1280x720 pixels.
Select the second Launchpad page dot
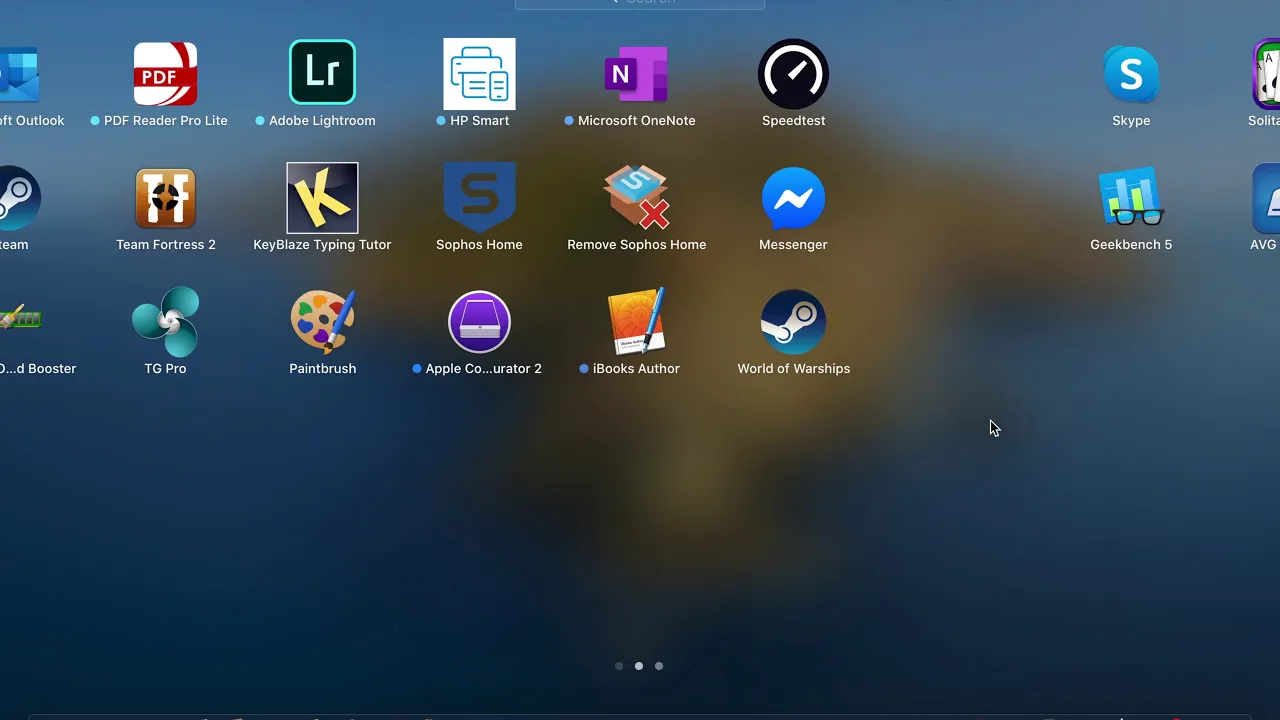coord(639,666)
